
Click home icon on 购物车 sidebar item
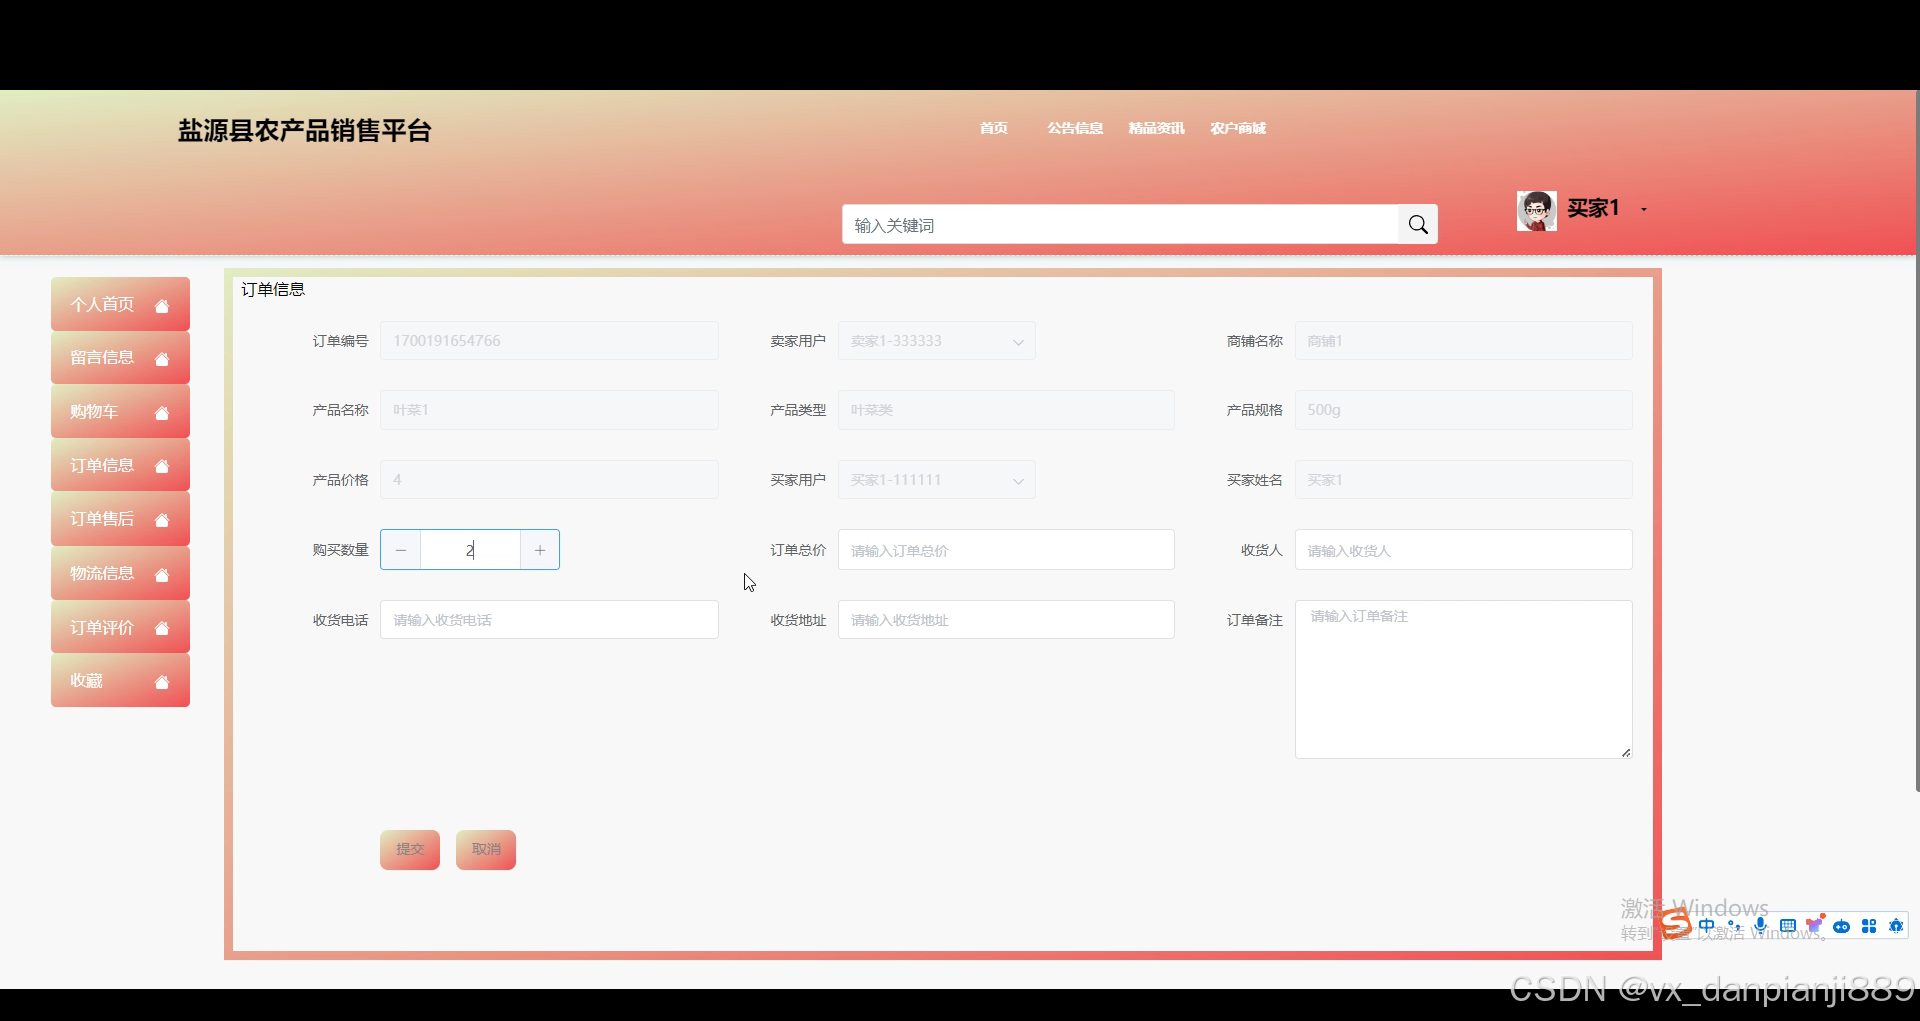pos(162,413)
